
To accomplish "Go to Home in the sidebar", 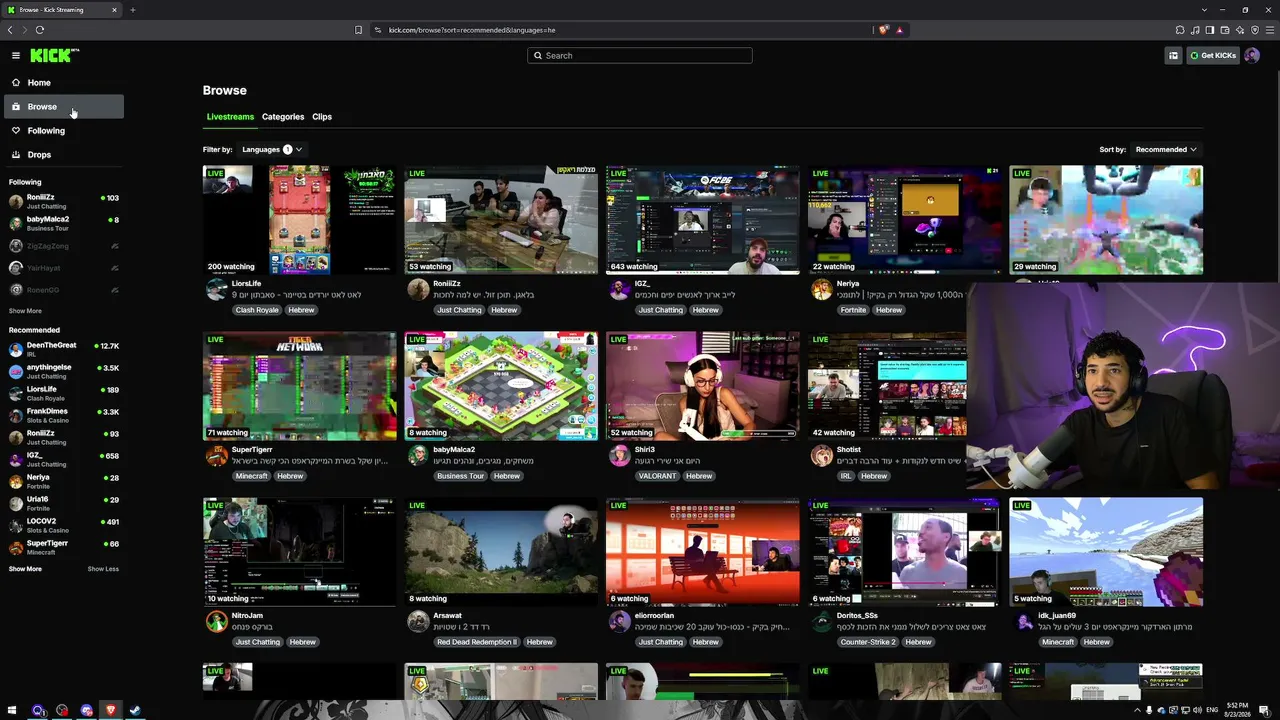I will [64, 83].
